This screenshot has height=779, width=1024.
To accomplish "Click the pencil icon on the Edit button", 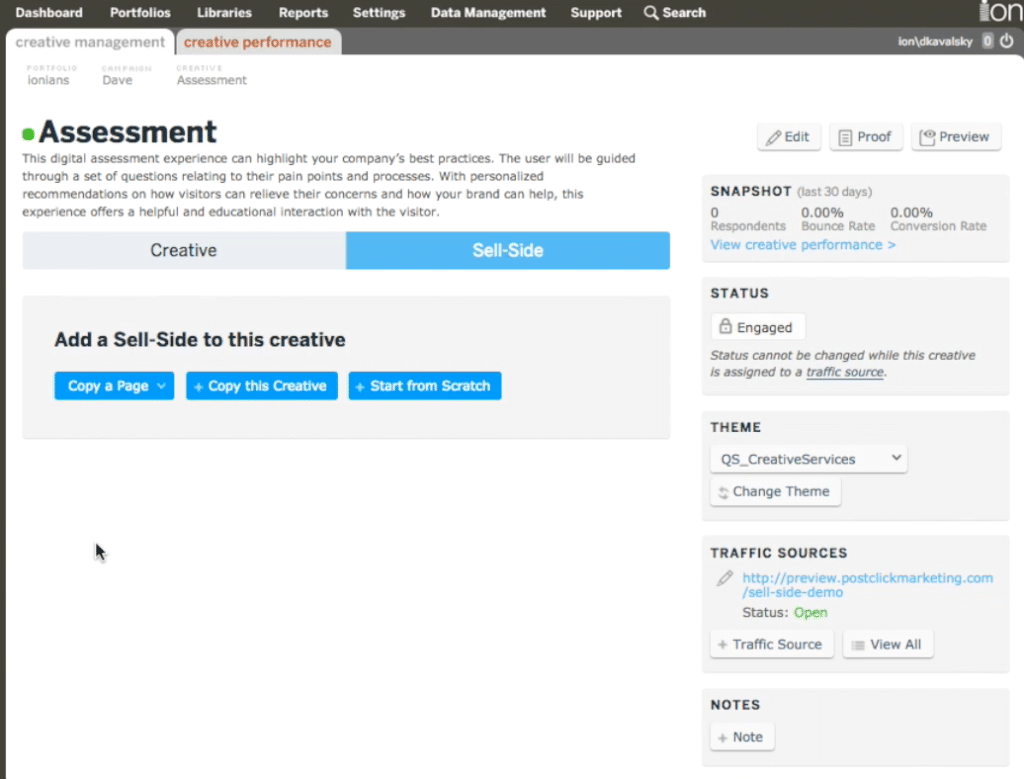I will click(x=773, y=137).
